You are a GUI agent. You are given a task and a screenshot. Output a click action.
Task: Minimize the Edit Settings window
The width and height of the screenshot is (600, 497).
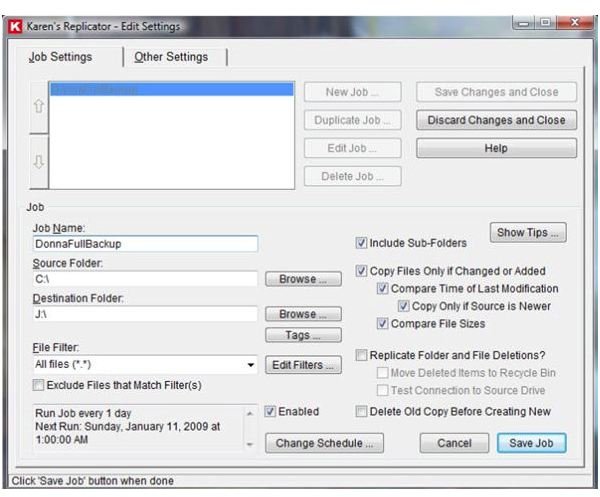524,23
